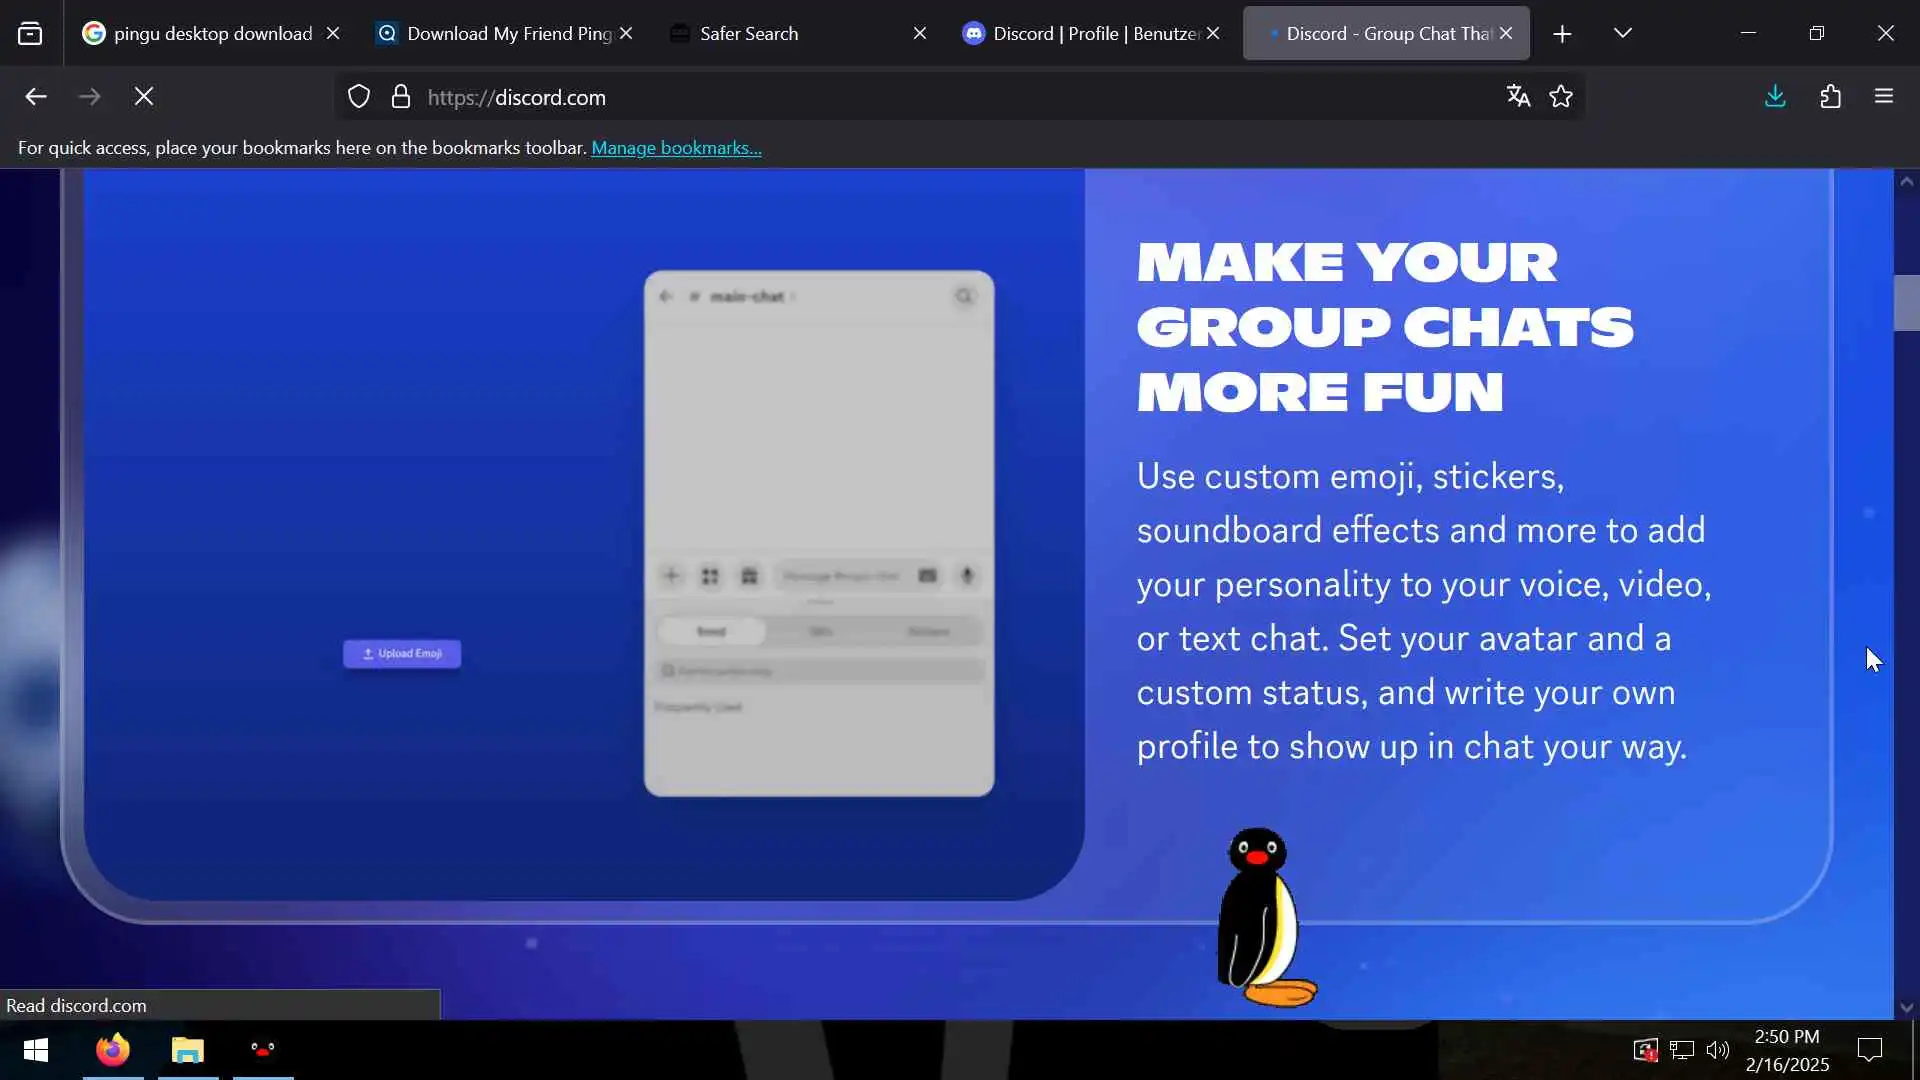Click the tracking protection shield icon
Viewport: 1920px width, 1080px height.
pos(359,97)
